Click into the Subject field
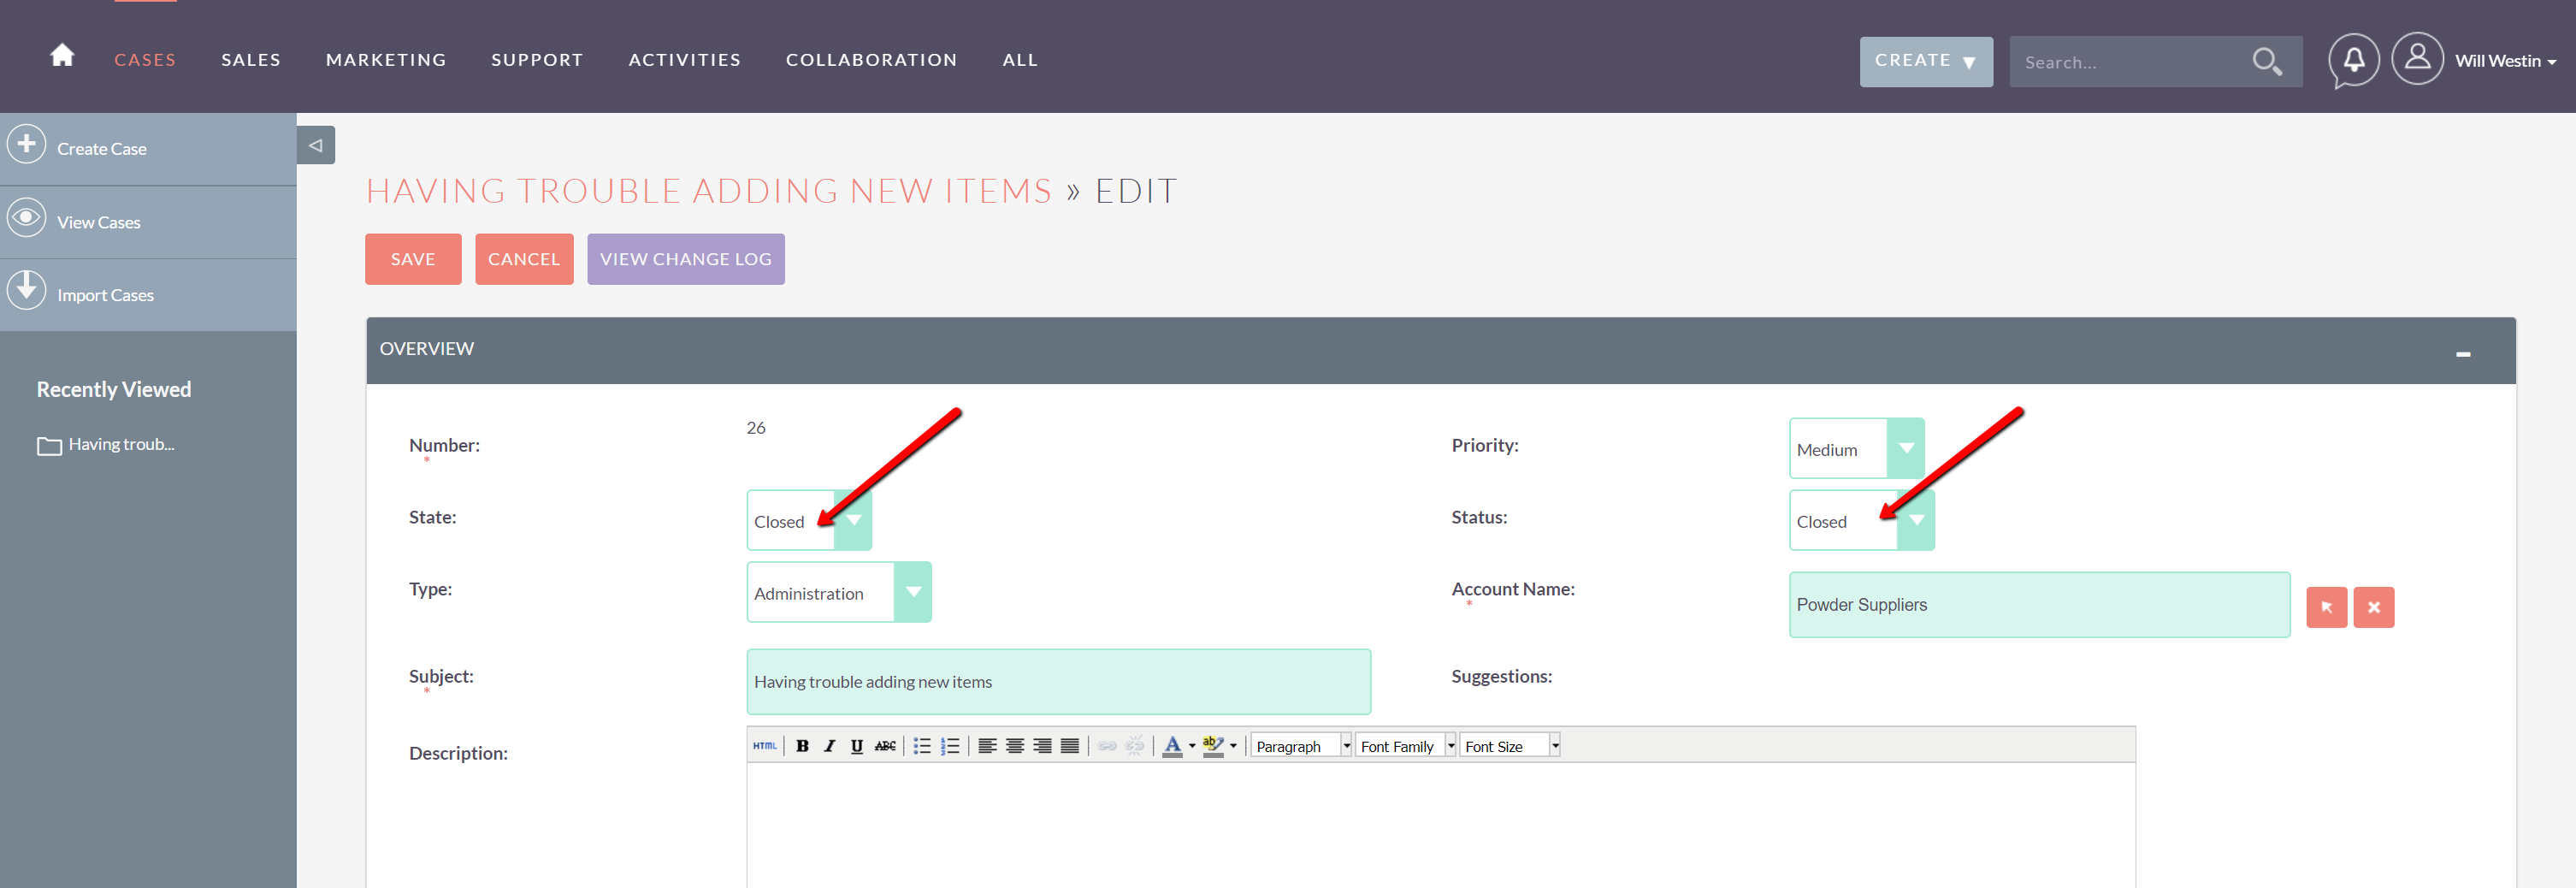2576x888 pixels. pyautogui.click(x=1058, y=681)
